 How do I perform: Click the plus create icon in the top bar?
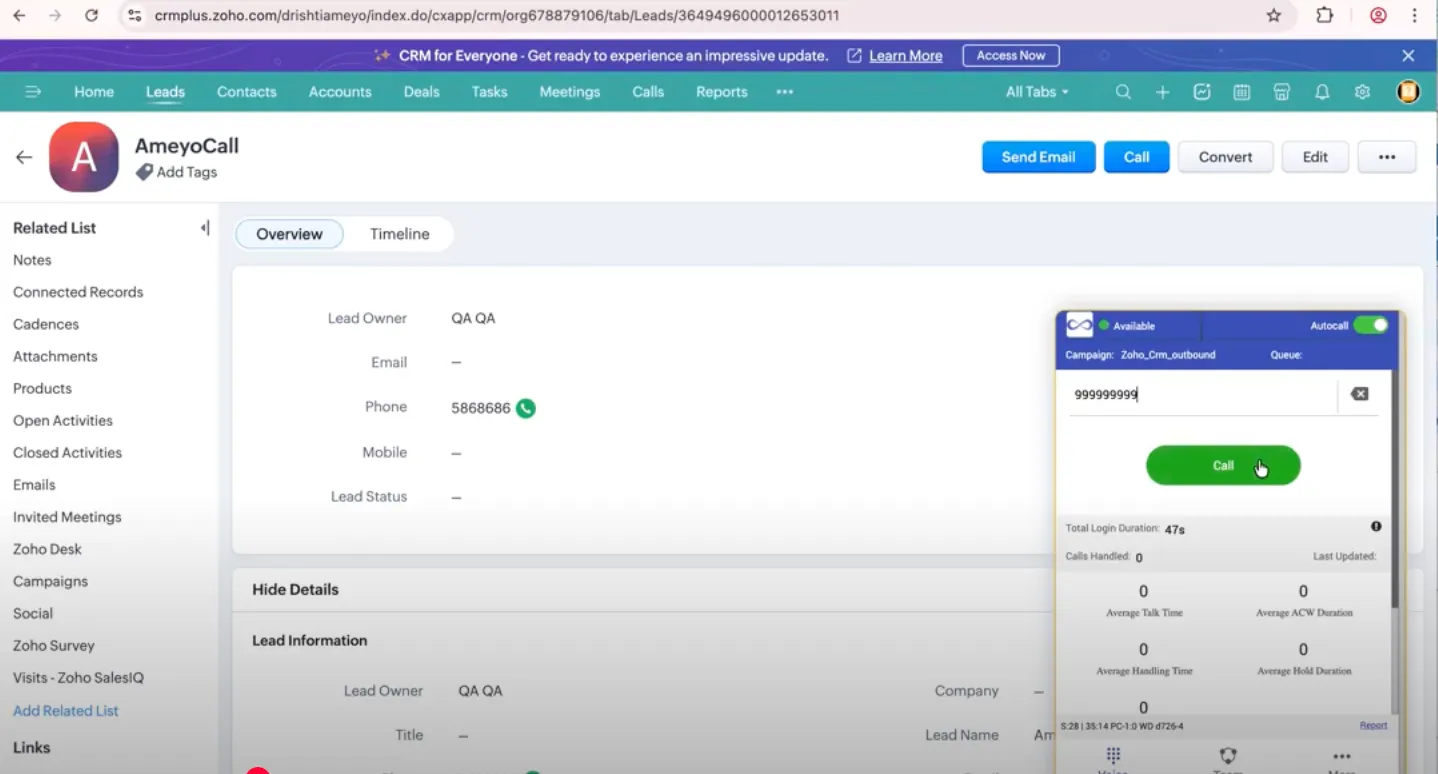[x=1162, y=92]
